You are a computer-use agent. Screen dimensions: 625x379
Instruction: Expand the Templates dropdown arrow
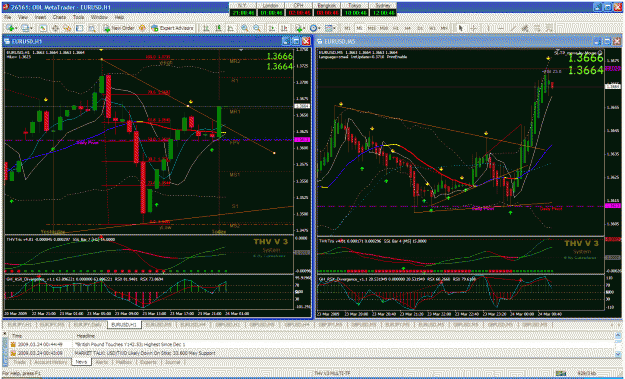pos(334,28)
